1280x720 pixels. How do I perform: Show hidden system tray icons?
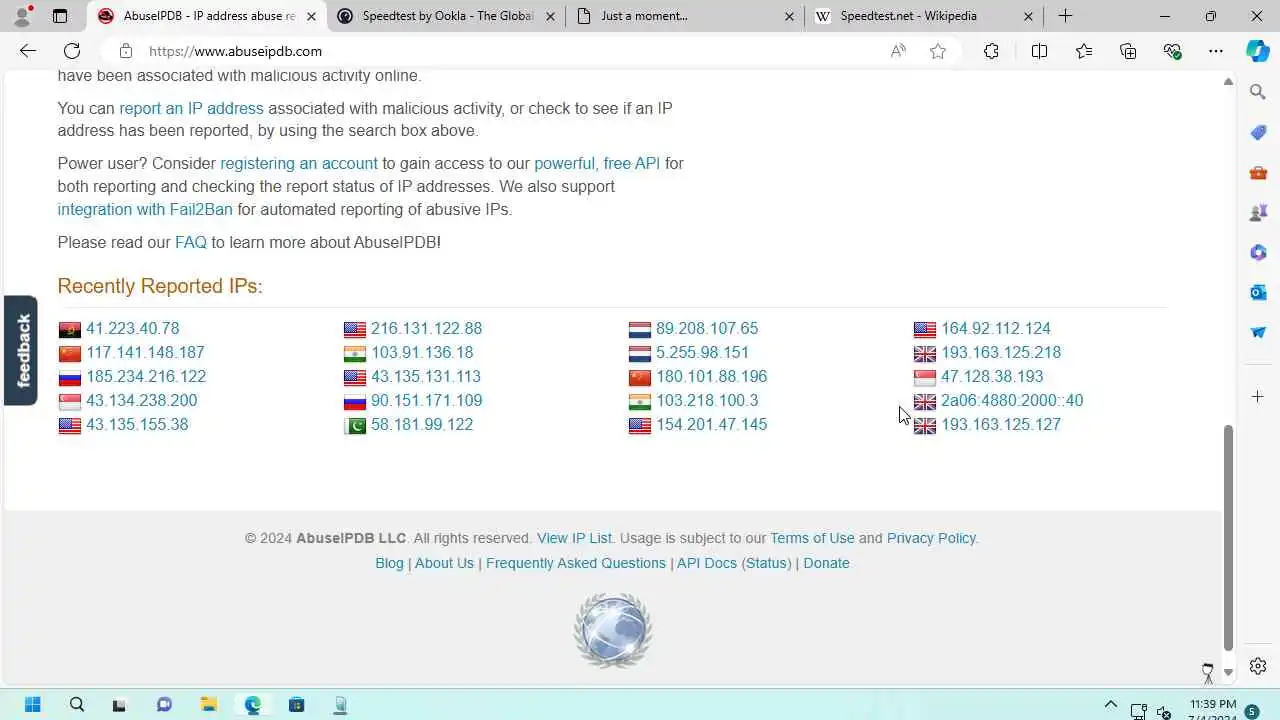pos(1110,705)
